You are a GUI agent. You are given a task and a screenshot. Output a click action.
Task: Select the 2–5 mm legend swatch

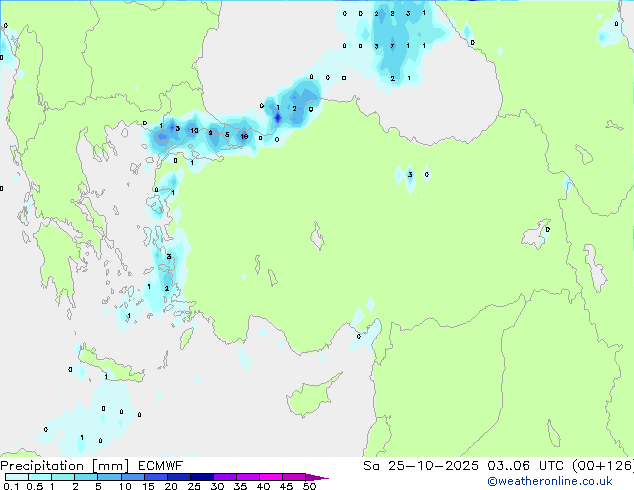coord(86,477)
